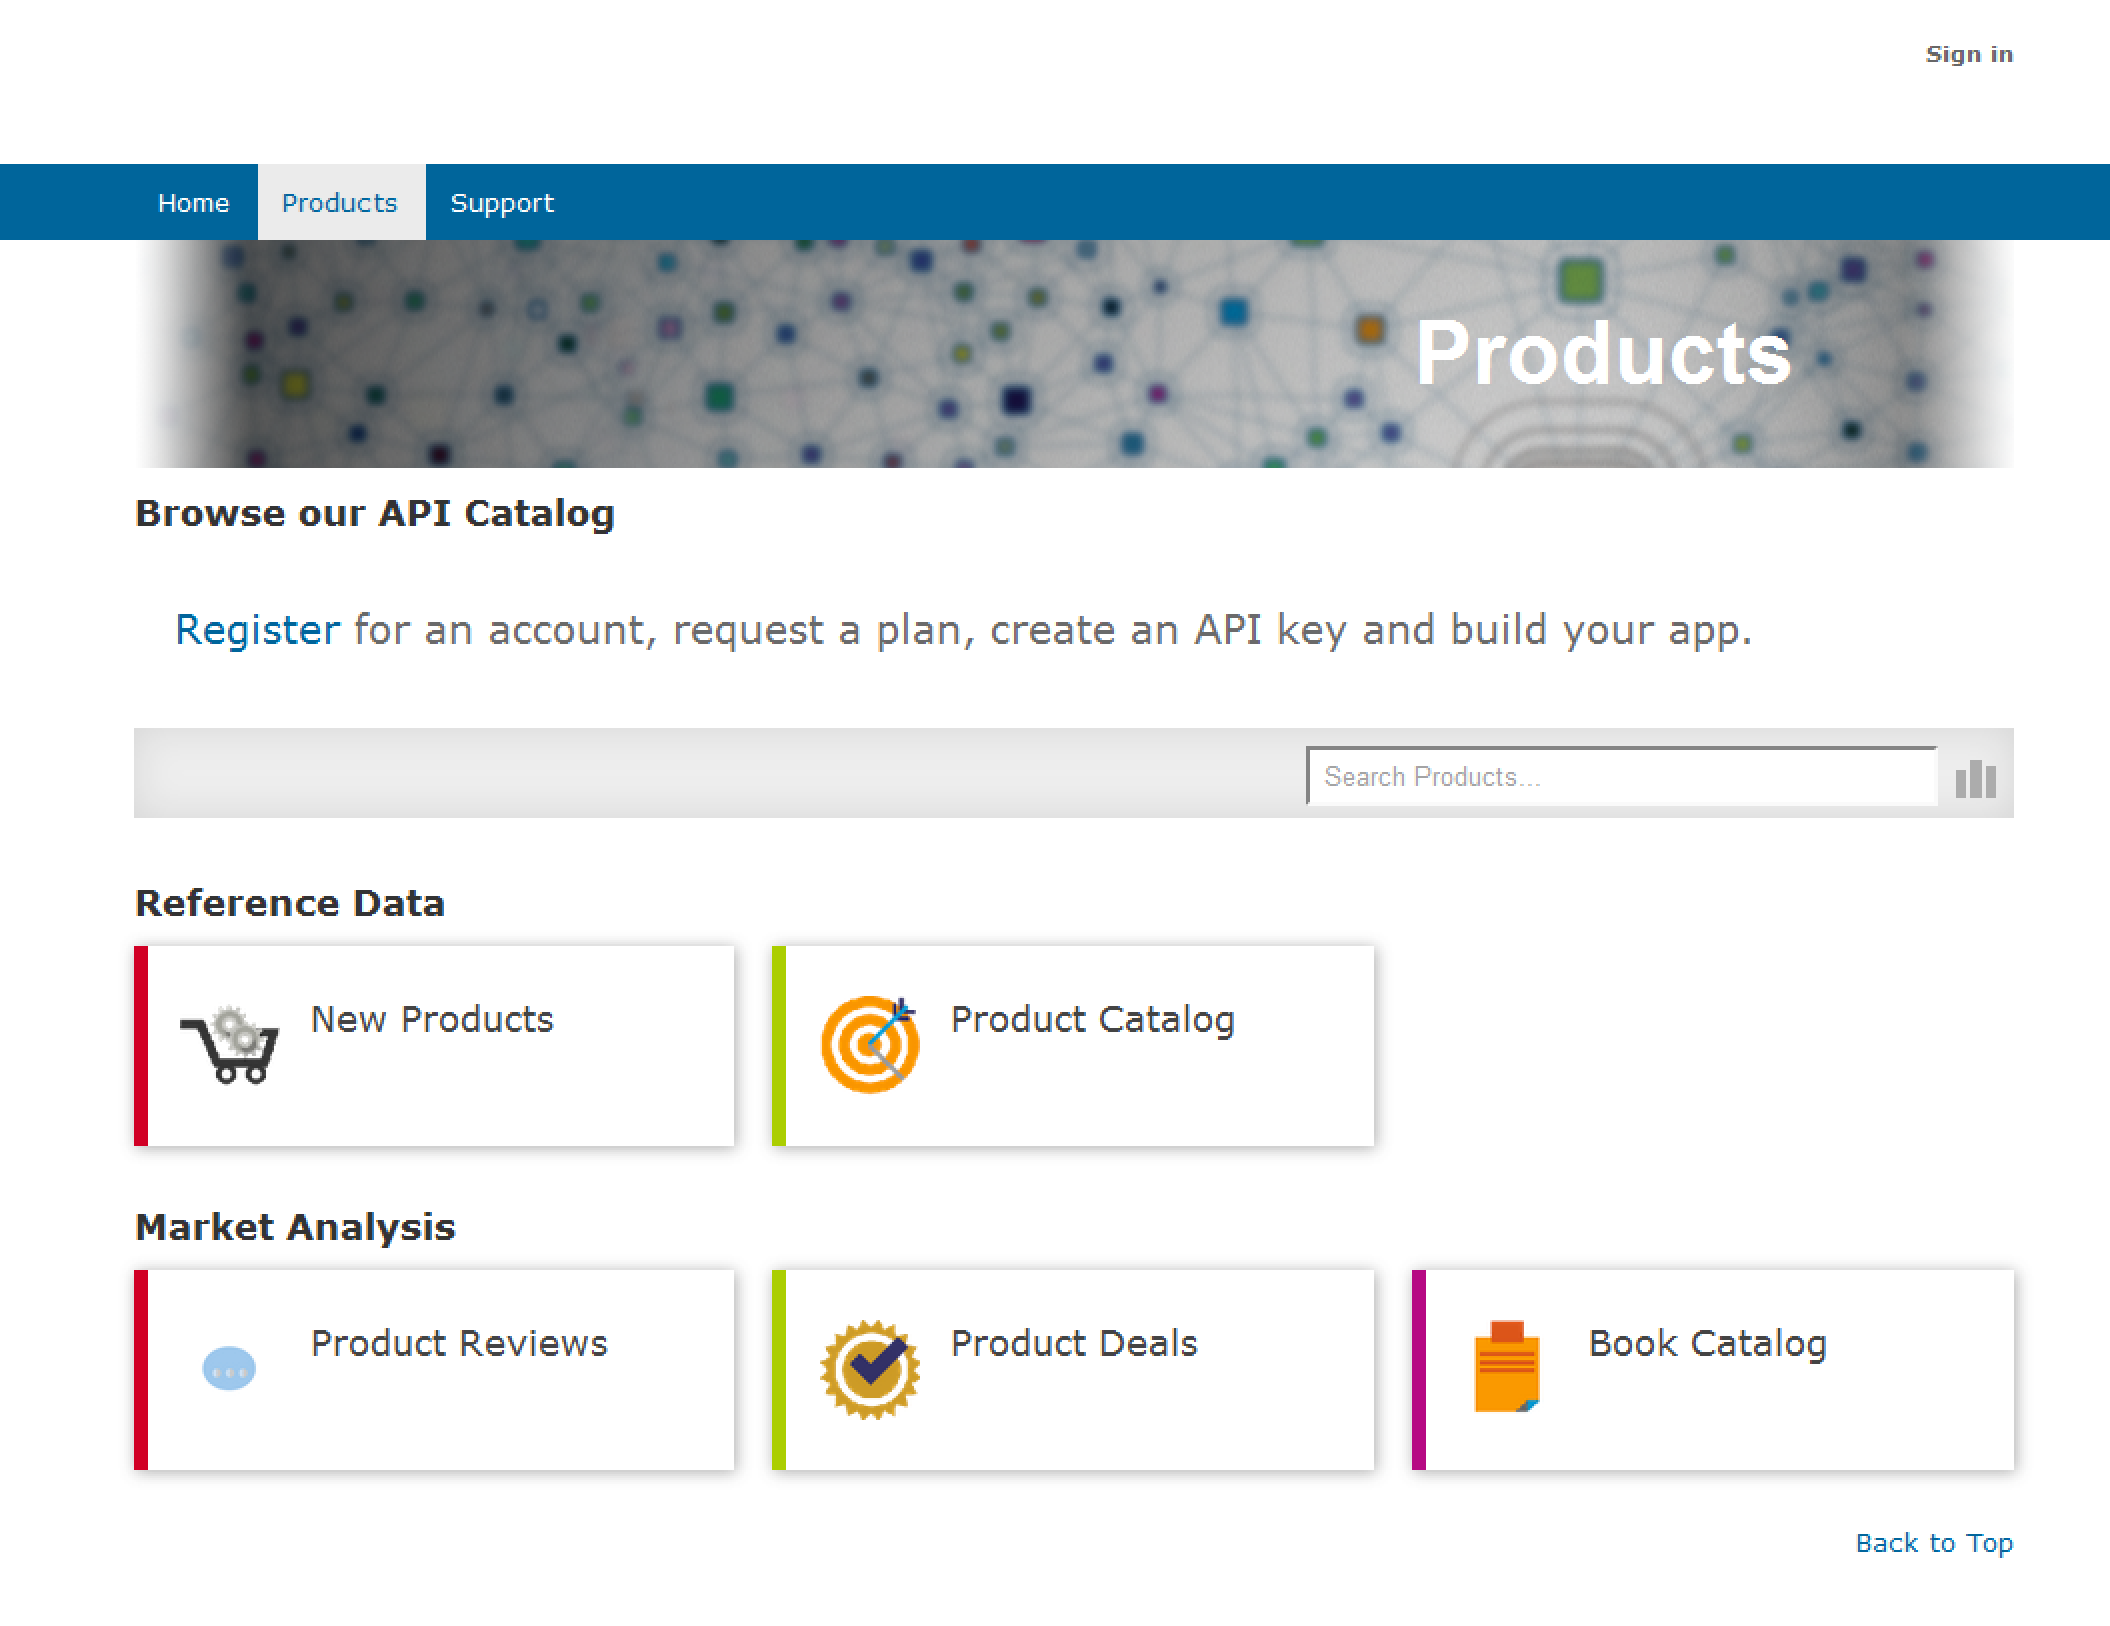The height and width of the screenshot is (1626, 2110).
Task: Follow the Register link
Action: (x=257, y=630)
